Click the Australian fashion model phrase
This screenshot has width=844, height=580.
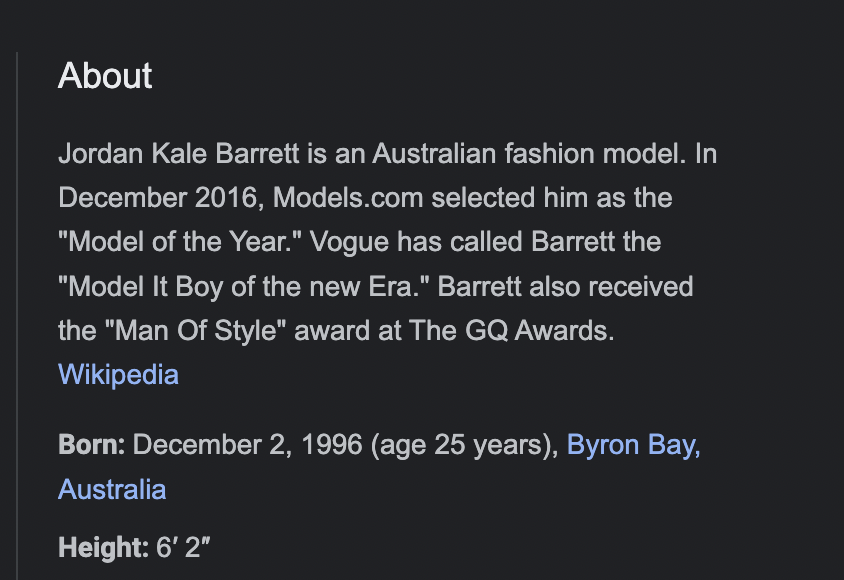[529, 154]
